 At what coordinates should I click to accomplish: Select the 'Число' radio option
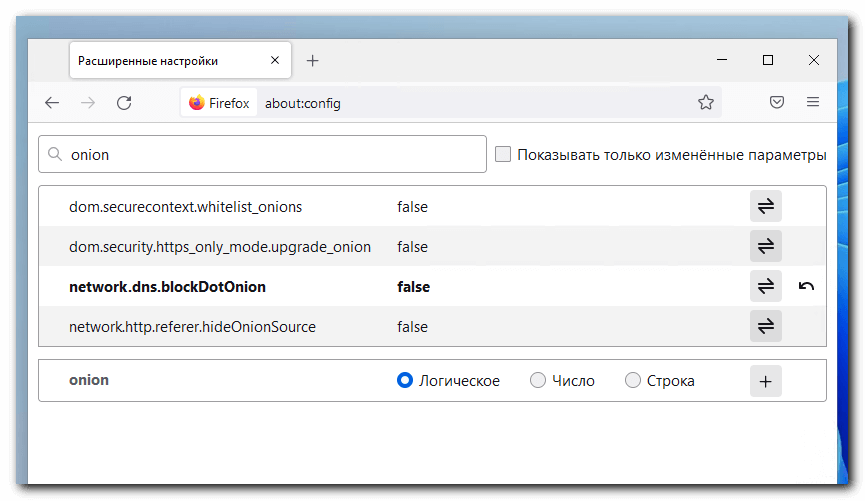[x=538, y=381]
